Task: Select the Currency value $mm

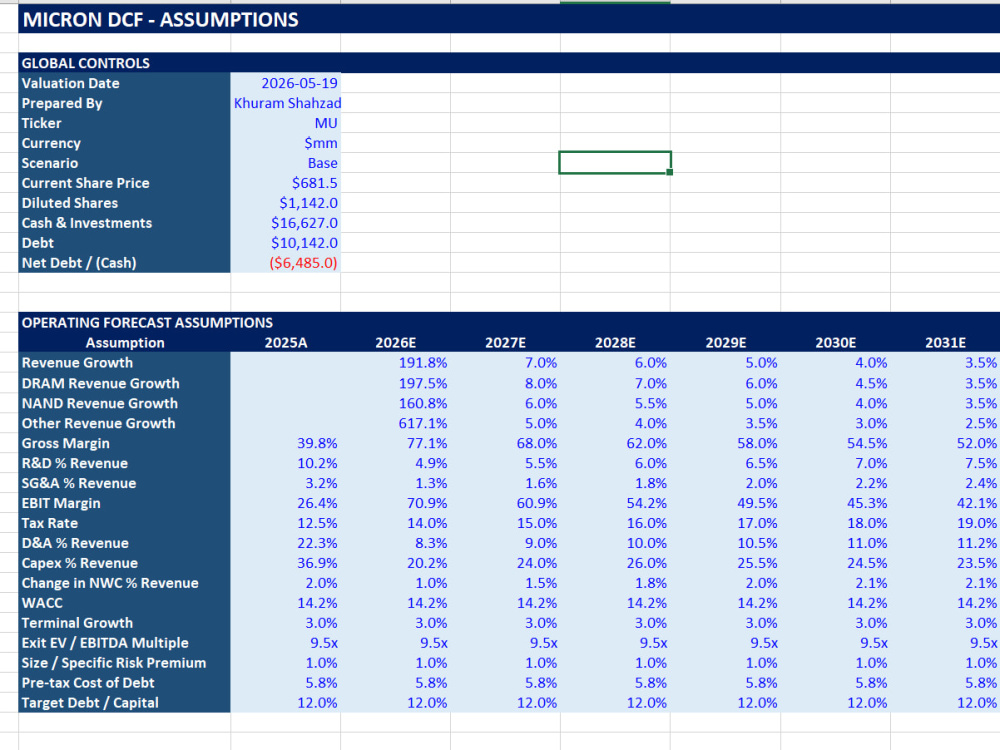Action: tap(321, 143)
